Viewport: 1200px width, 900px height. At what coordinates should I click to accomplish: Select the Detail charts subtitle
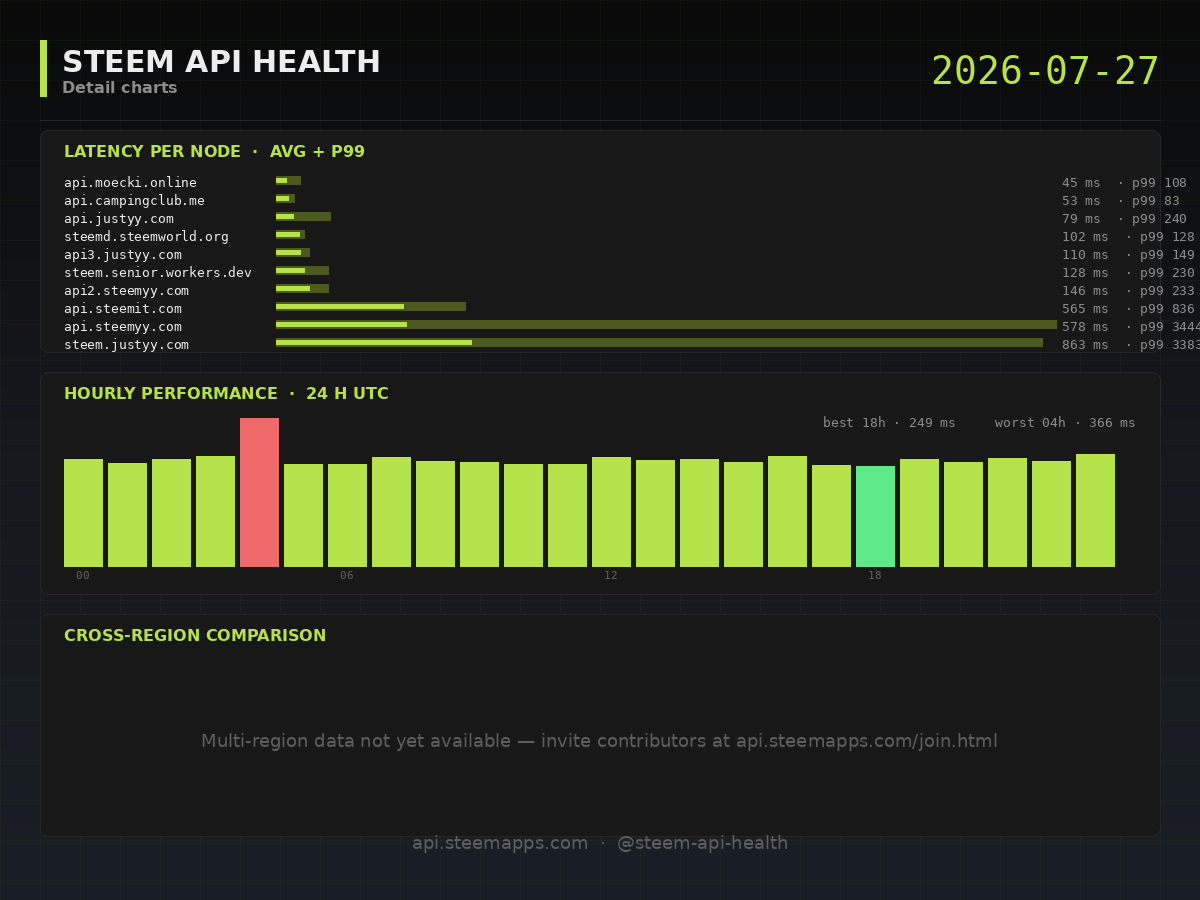click(119, 88)
